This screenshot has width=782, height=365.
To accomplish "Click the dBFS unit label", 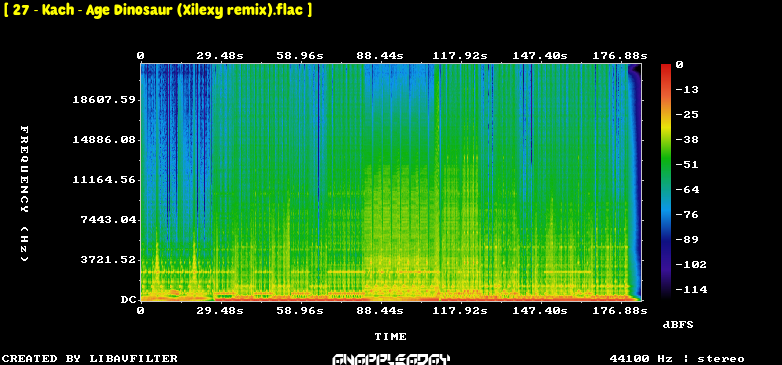I will pyautogui.click(x=678, y=325).
